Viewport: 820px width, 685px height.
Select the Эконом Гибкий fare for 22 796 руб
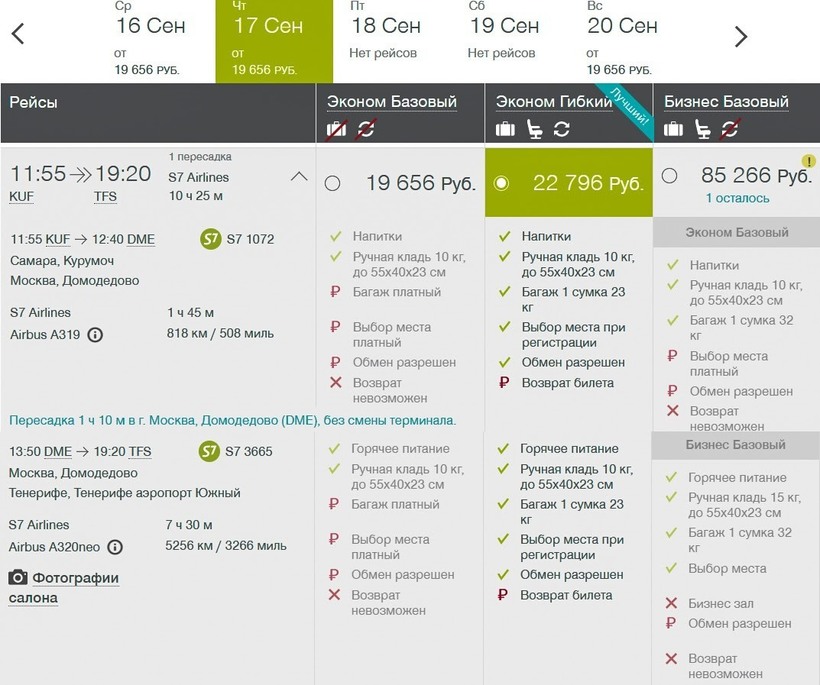(502, 183)
